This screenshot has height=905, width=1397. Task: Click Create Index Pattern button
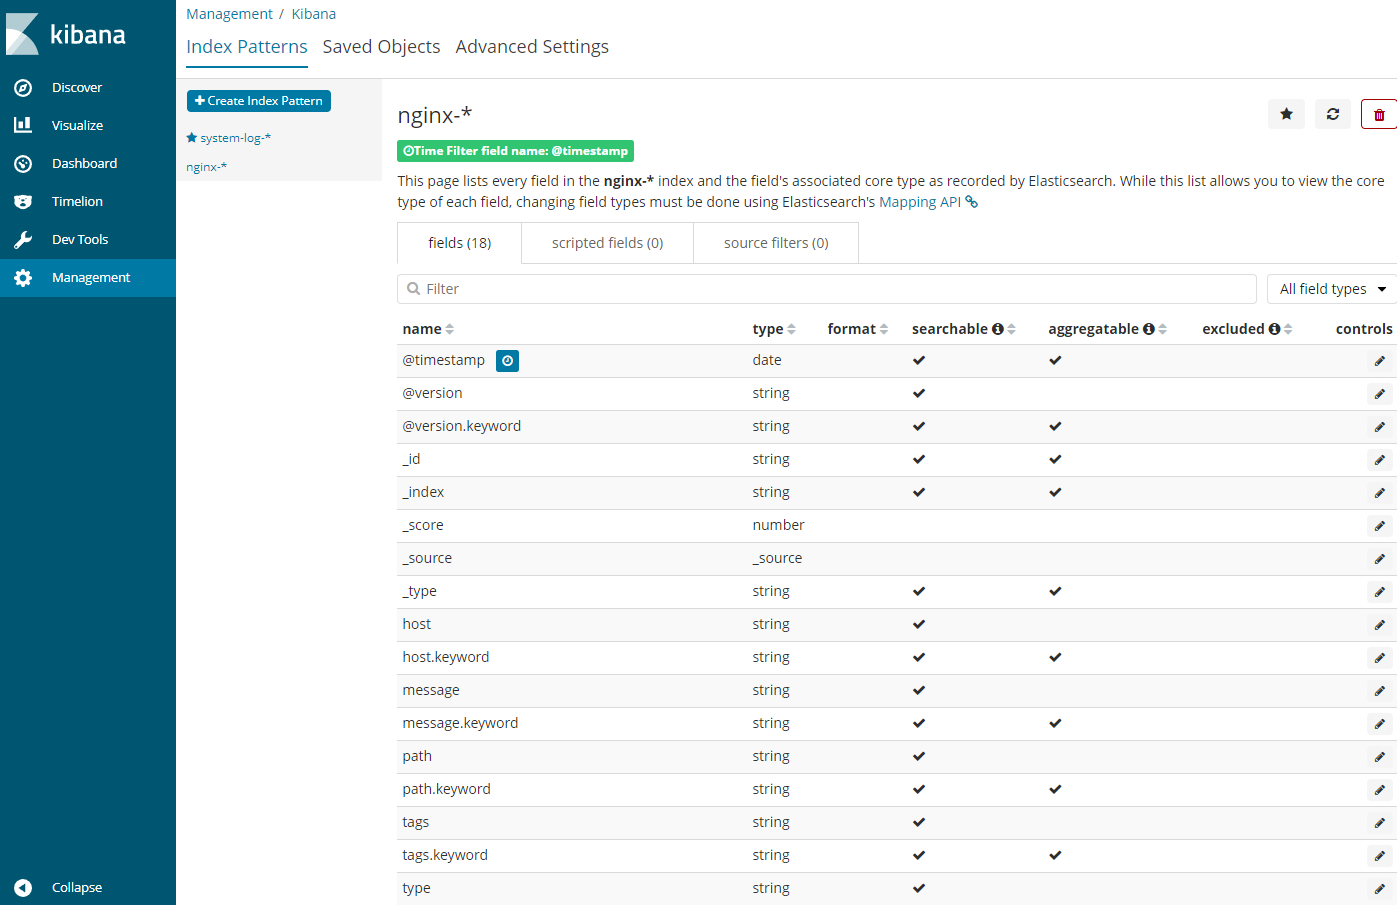(259, 101)
